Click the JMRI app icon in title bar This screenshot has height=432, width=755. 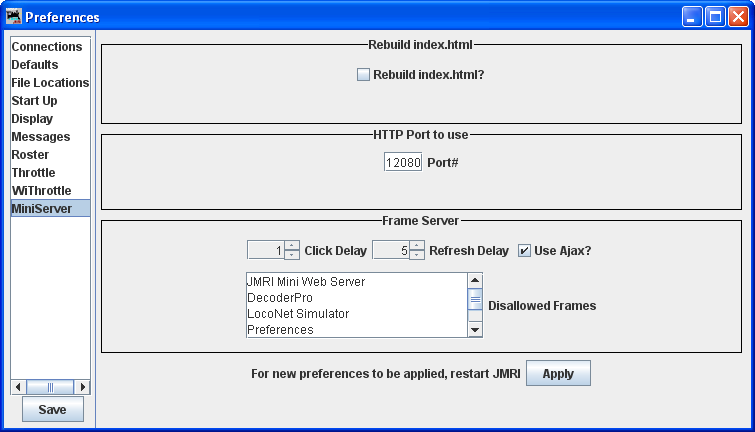(14, 17)
